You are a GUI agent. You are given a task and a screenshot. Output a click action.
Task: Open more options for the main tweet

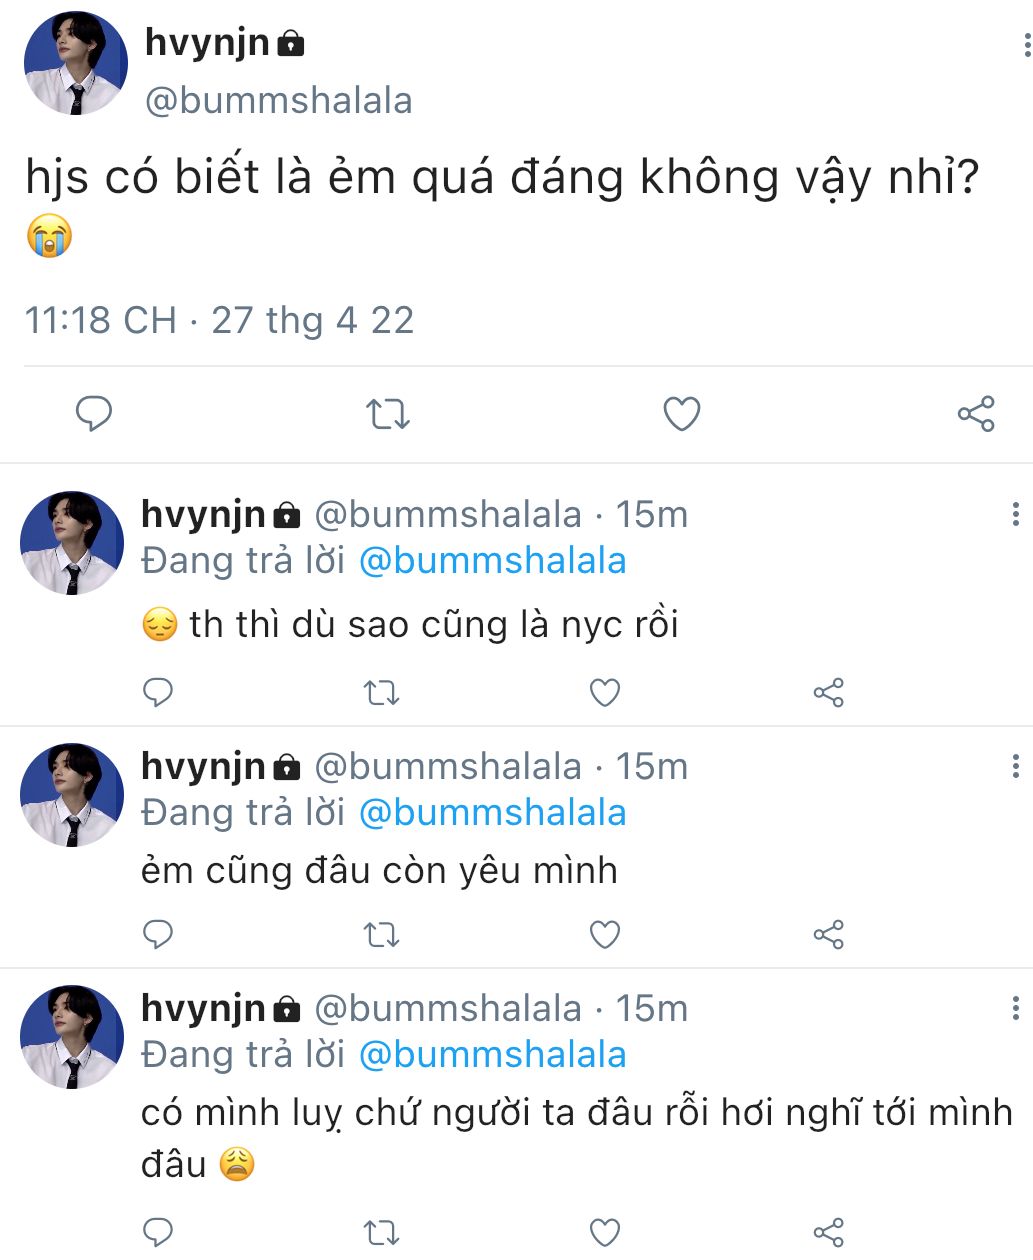[x=1026, y=45]
